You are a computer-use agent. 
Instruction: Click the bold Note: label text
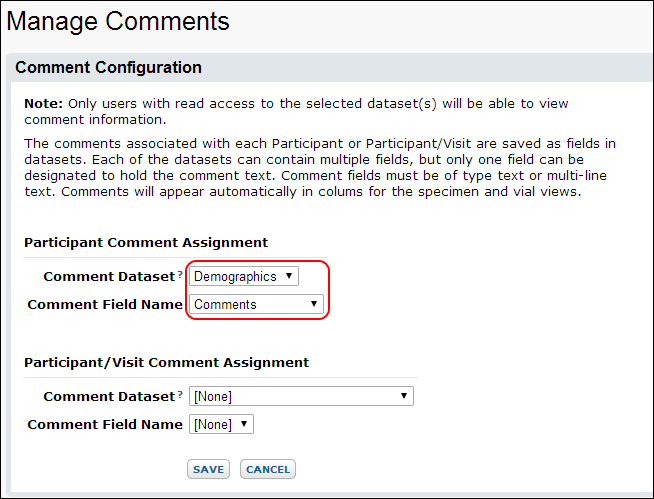43,103
